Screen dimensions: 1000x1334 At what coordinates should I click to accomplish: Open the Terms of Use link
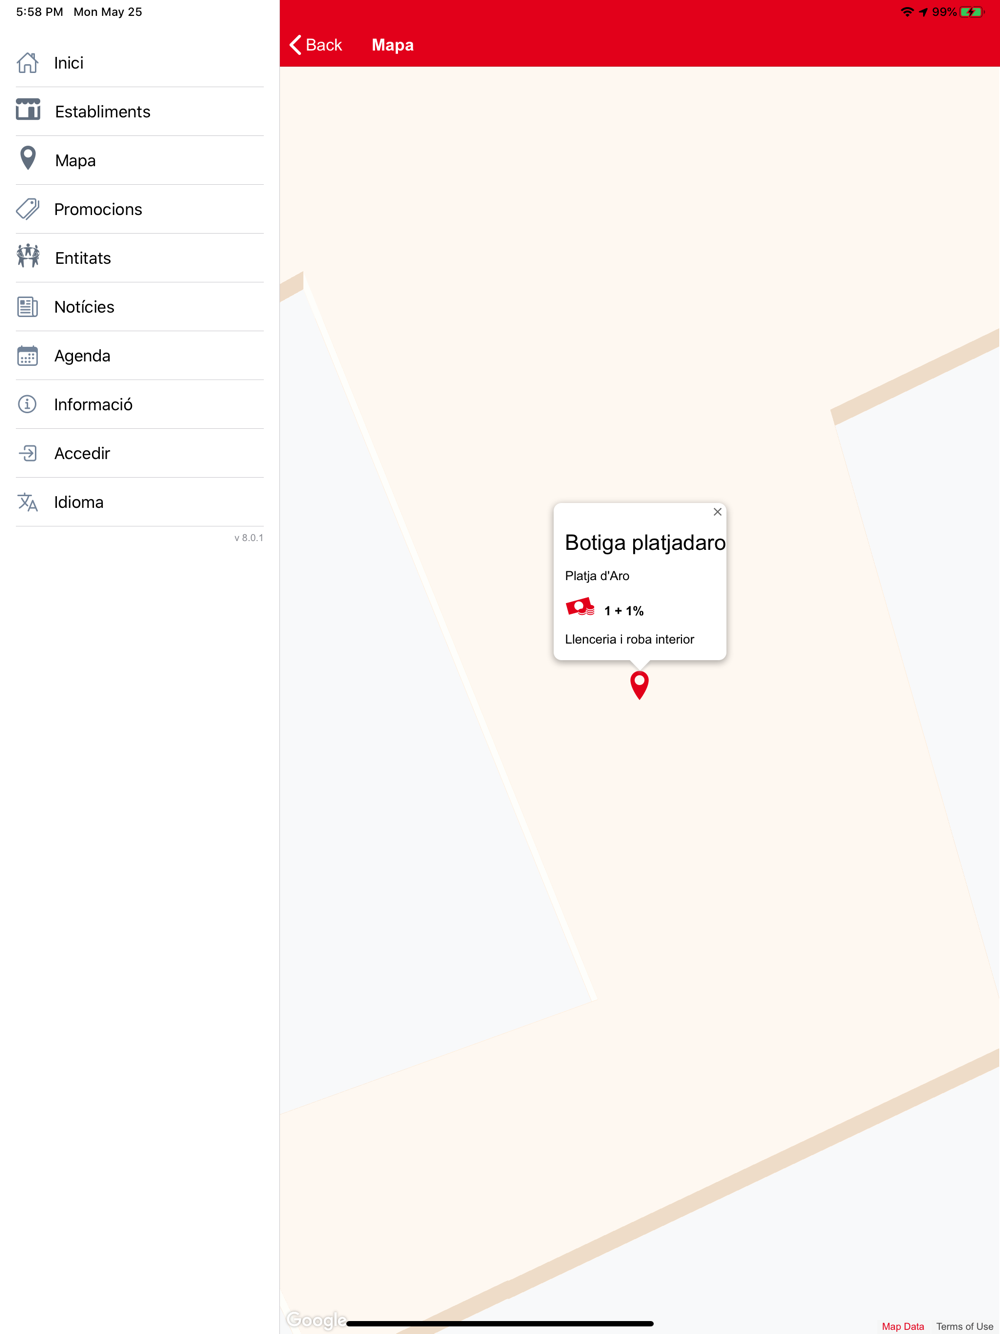(964, 1326)
